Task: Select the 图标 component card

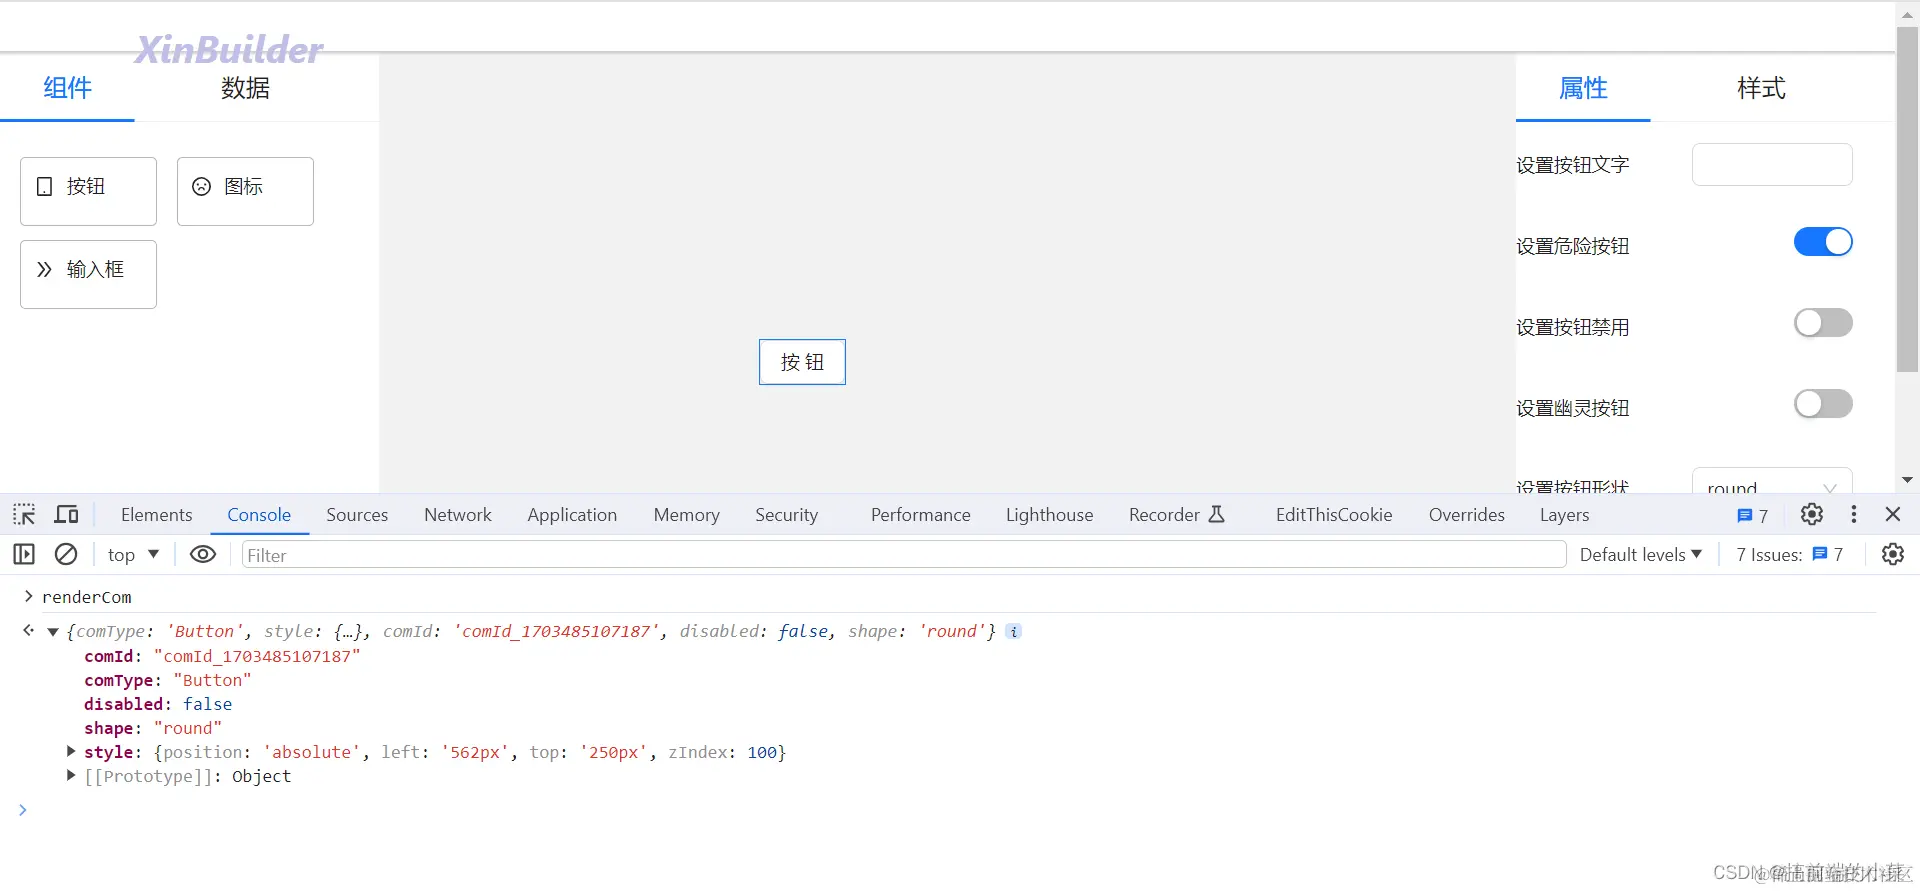Action: tap(245, 191)
